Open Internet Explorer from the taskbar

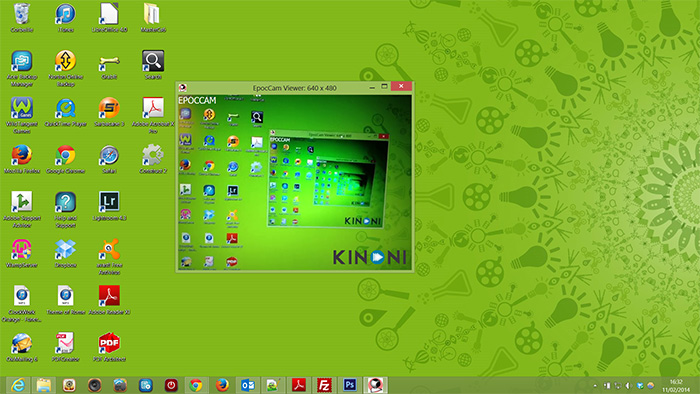pyautogui.click(x=18, y=385)
